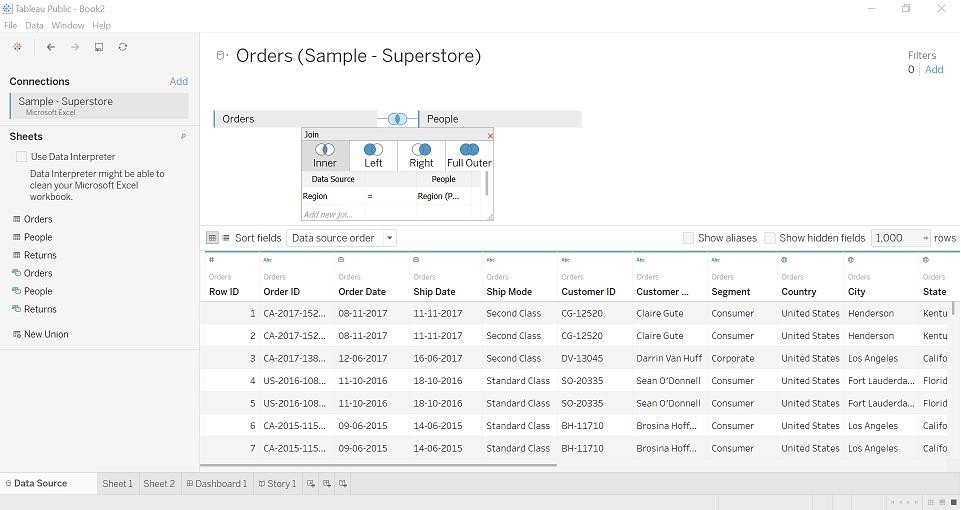Click the Add filters link
Viewport: 961px width, 510px height.
(934, 69)
